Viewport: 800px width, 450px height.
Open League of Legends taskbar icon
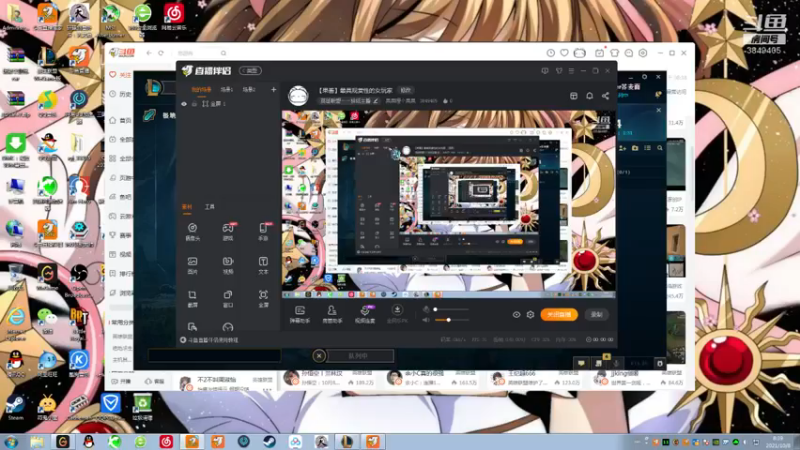(347, 441)
